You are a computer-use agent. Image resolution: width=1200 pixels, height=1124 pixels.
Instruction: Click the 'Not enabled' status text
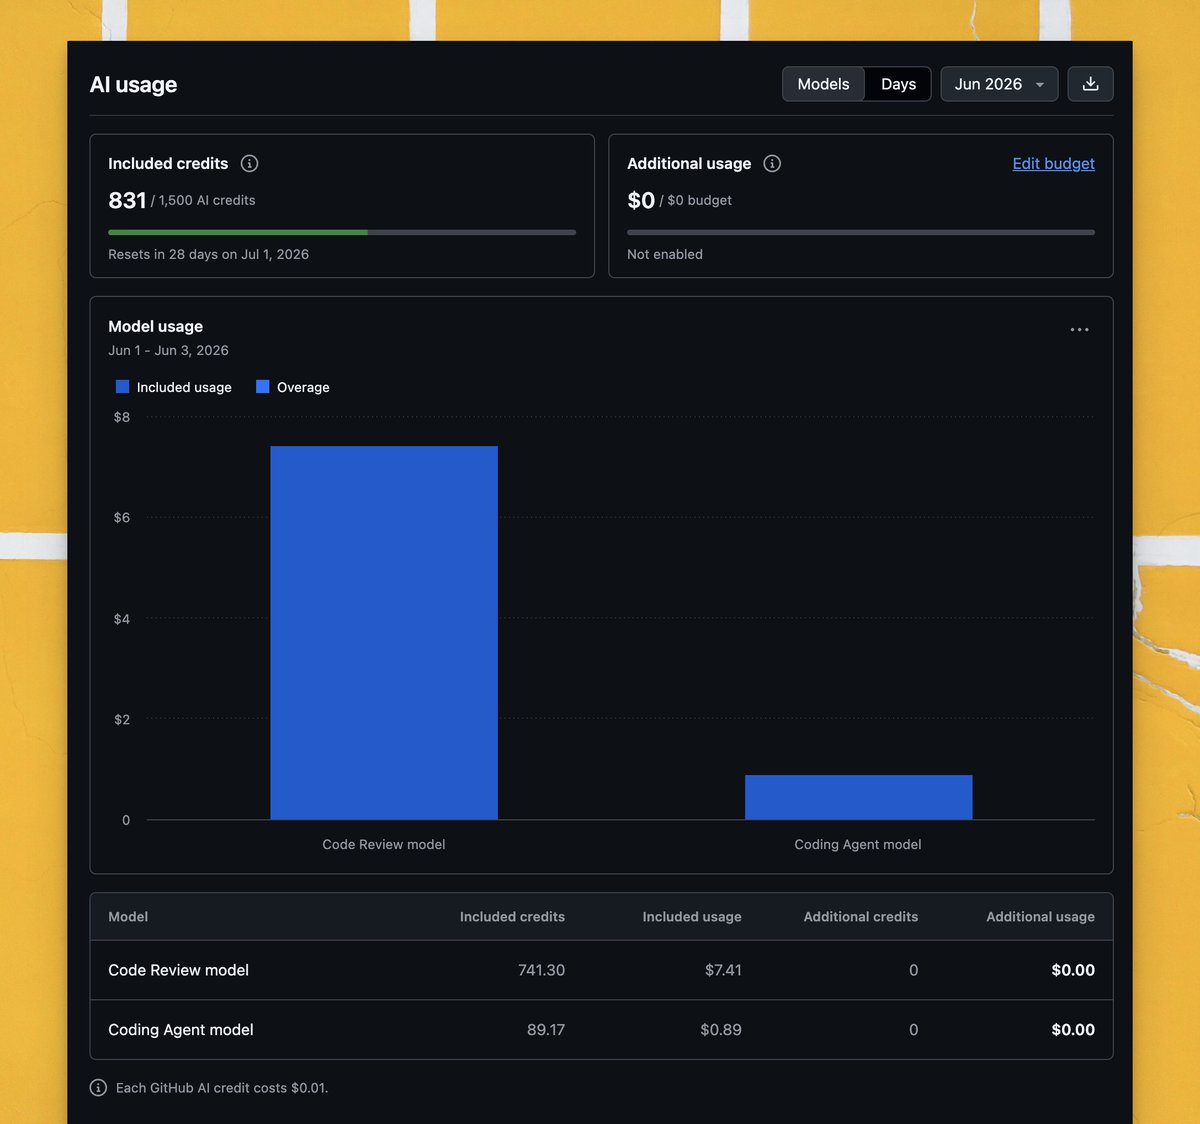(x=665, y=254)
